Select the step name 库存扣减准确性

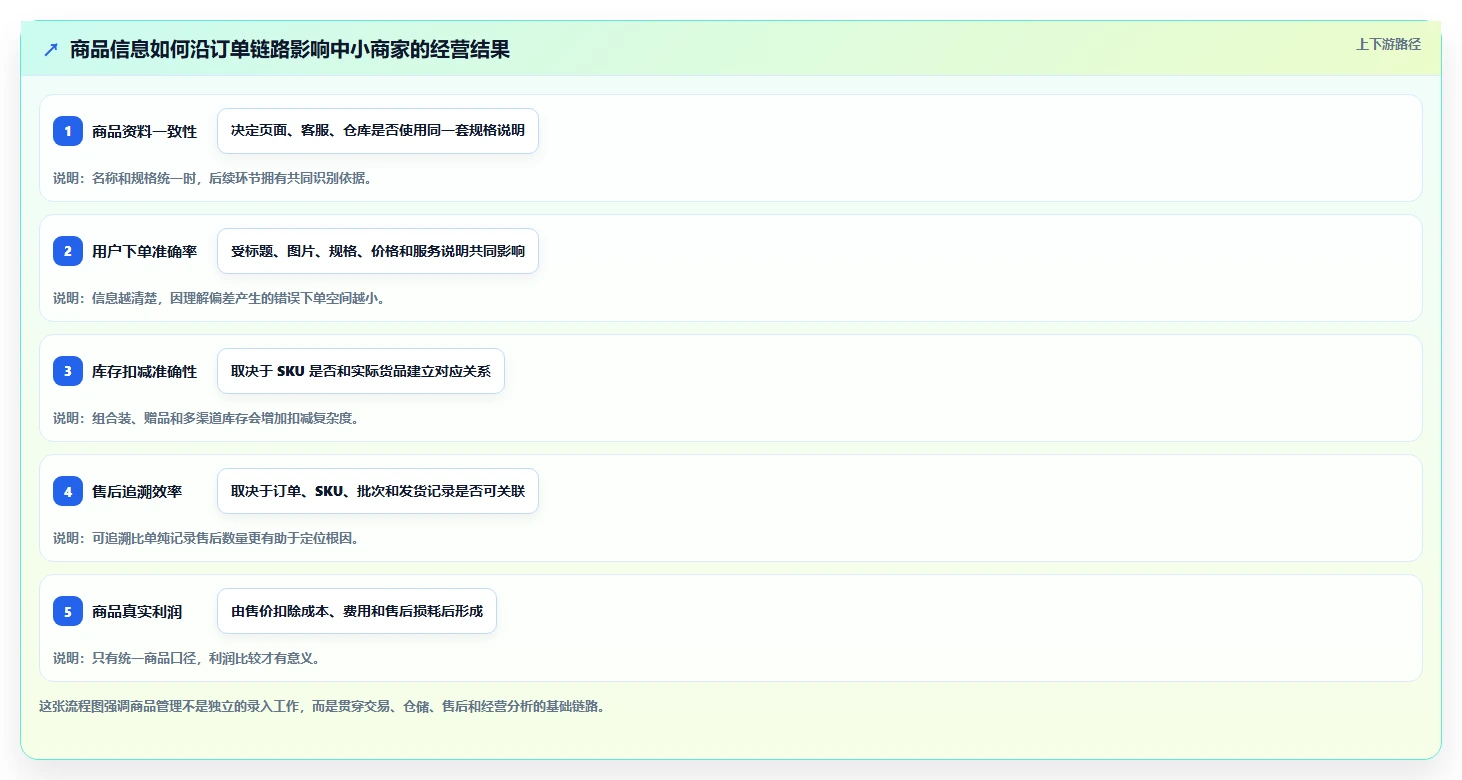click(144, 371)
